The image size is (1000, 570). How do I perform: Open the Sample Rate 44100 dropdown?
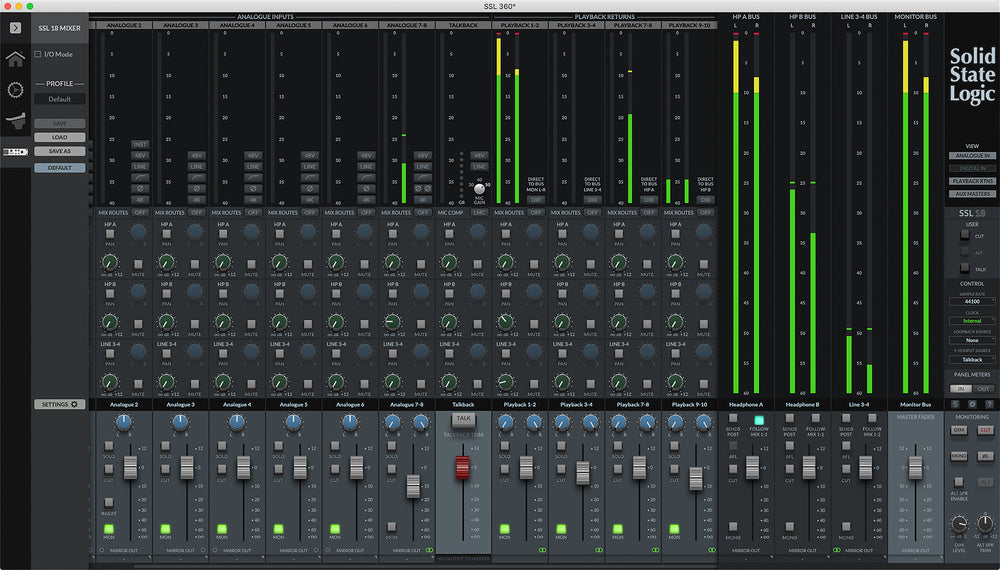pos(972,300)
